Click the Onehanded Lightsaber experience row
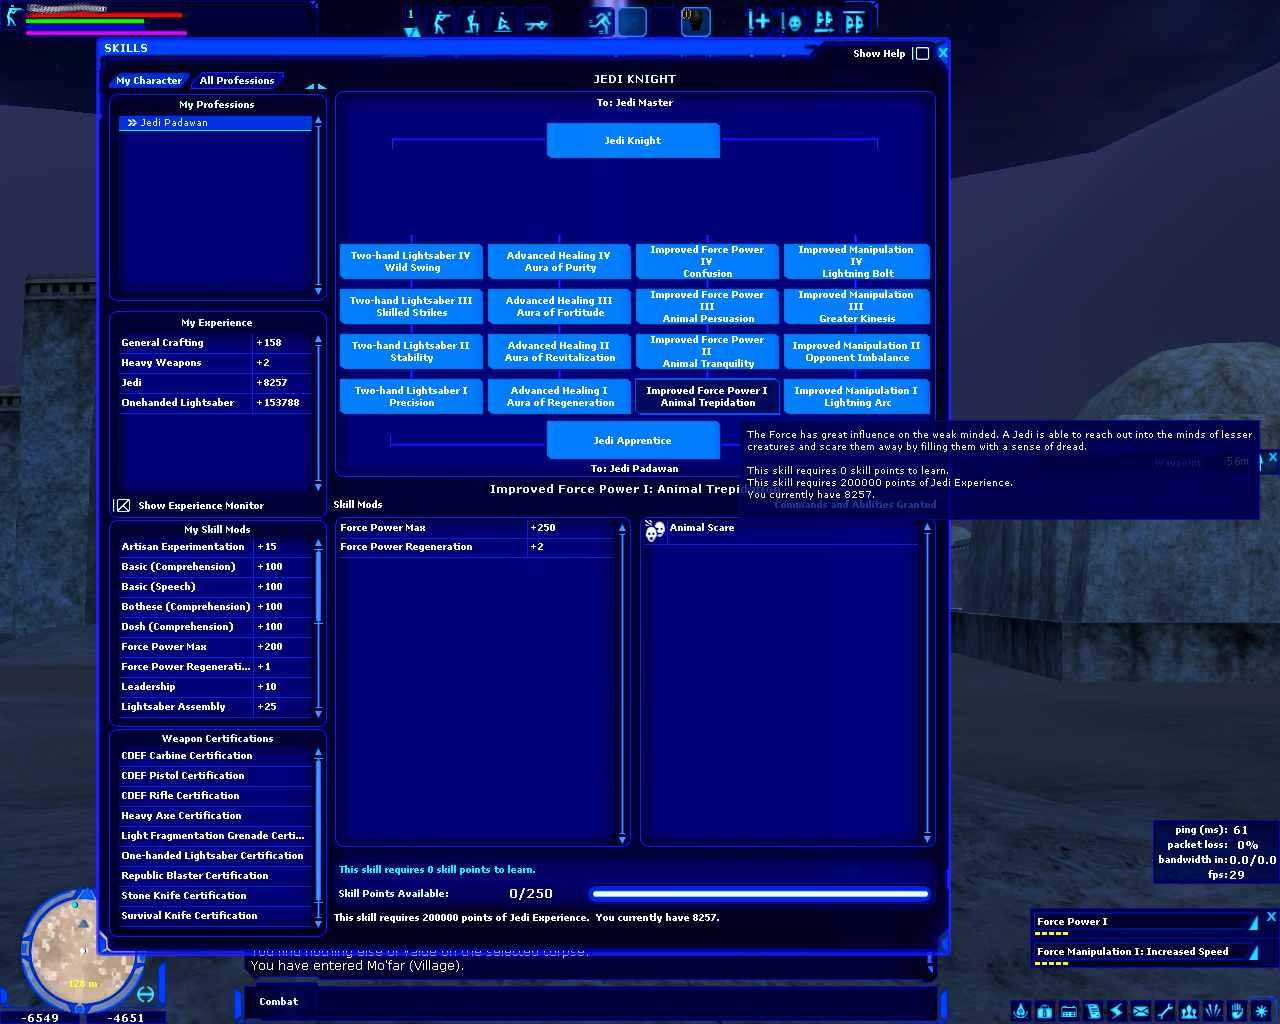The width and height of the screenshot is (1280, 1024). click(x=216, y=403)
